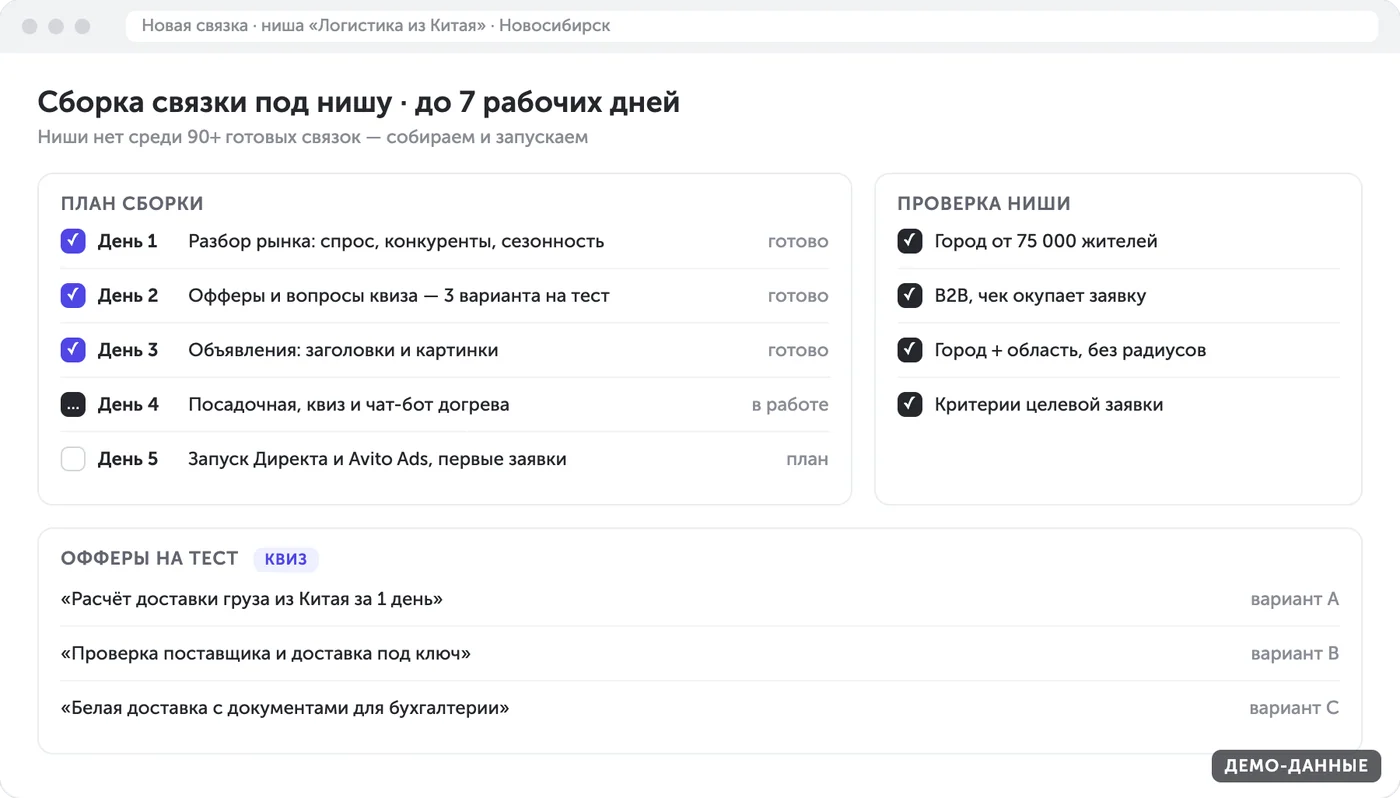Click the КВИЗ tag badge

pos(286,559)
